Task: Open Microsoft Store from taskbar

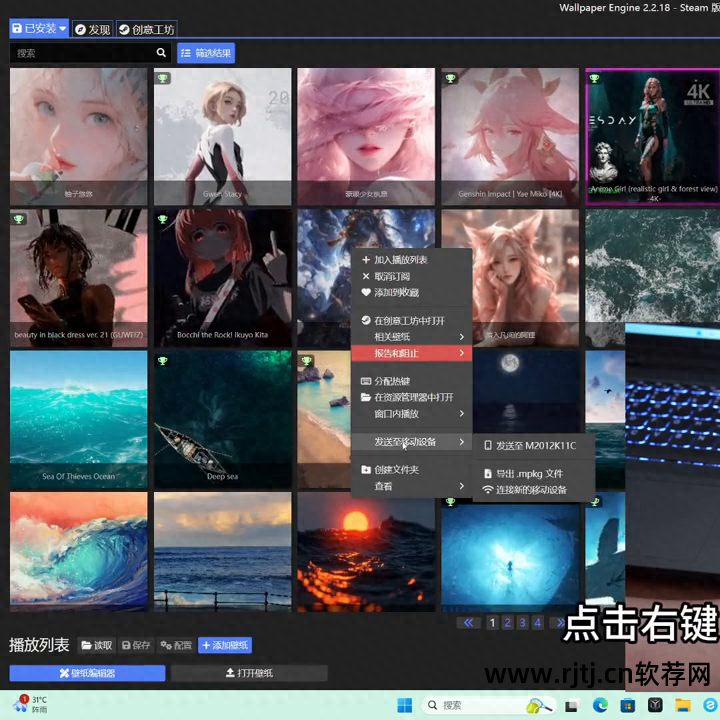Action: (x=628, y=705)
